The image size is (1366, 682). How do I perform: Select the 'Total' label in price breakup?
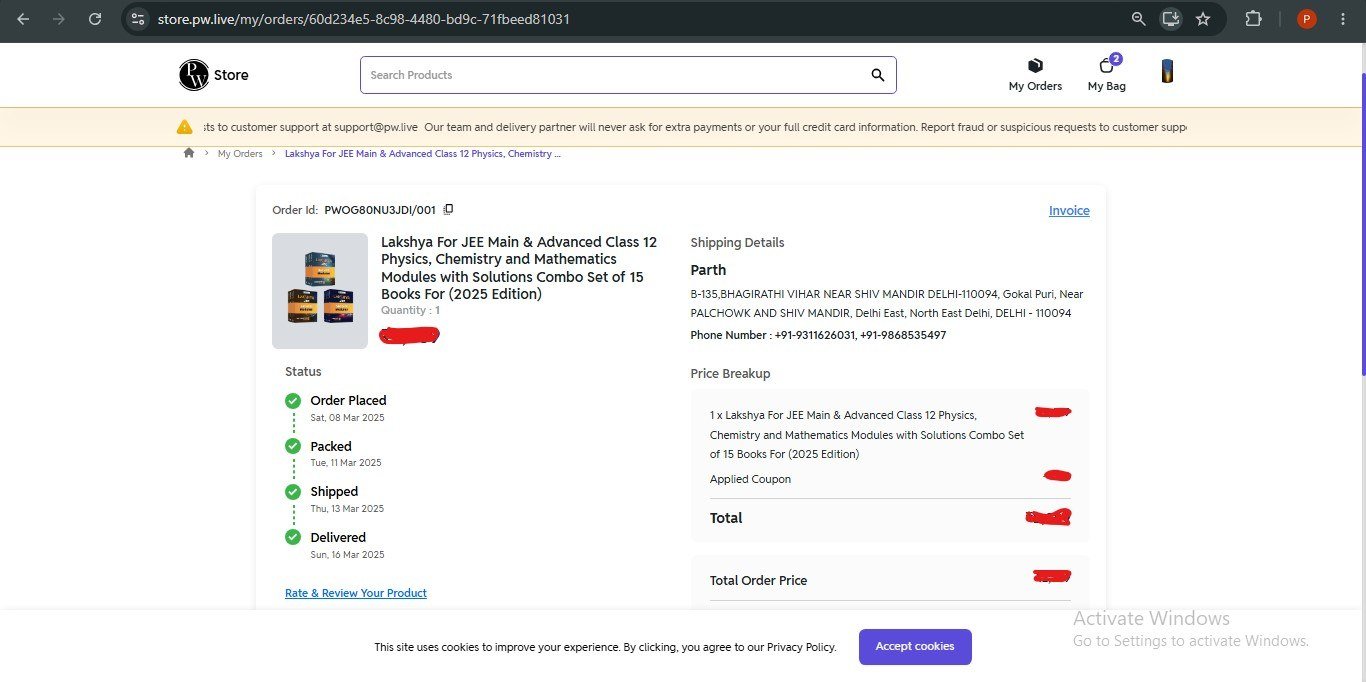[726, 518]
